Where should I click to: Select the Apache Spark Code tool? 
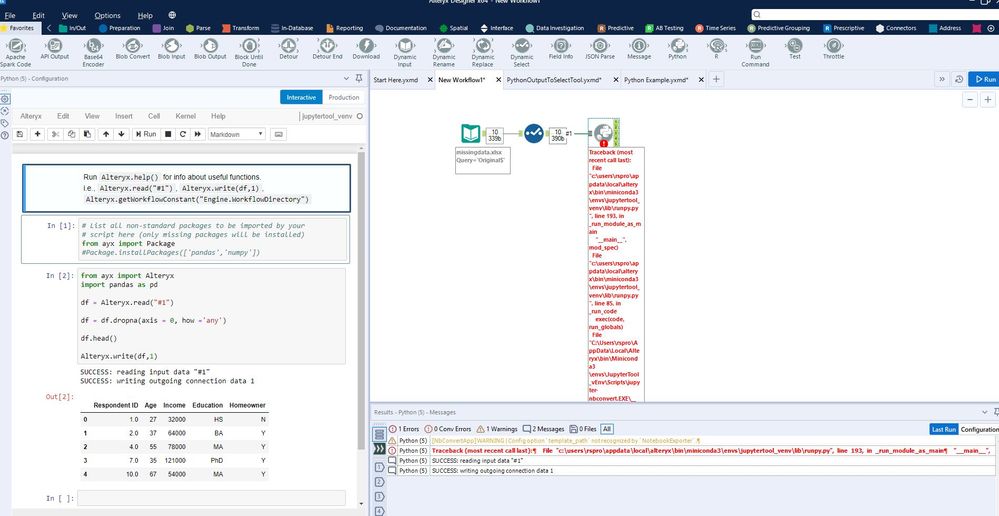(x=15, y=52)
